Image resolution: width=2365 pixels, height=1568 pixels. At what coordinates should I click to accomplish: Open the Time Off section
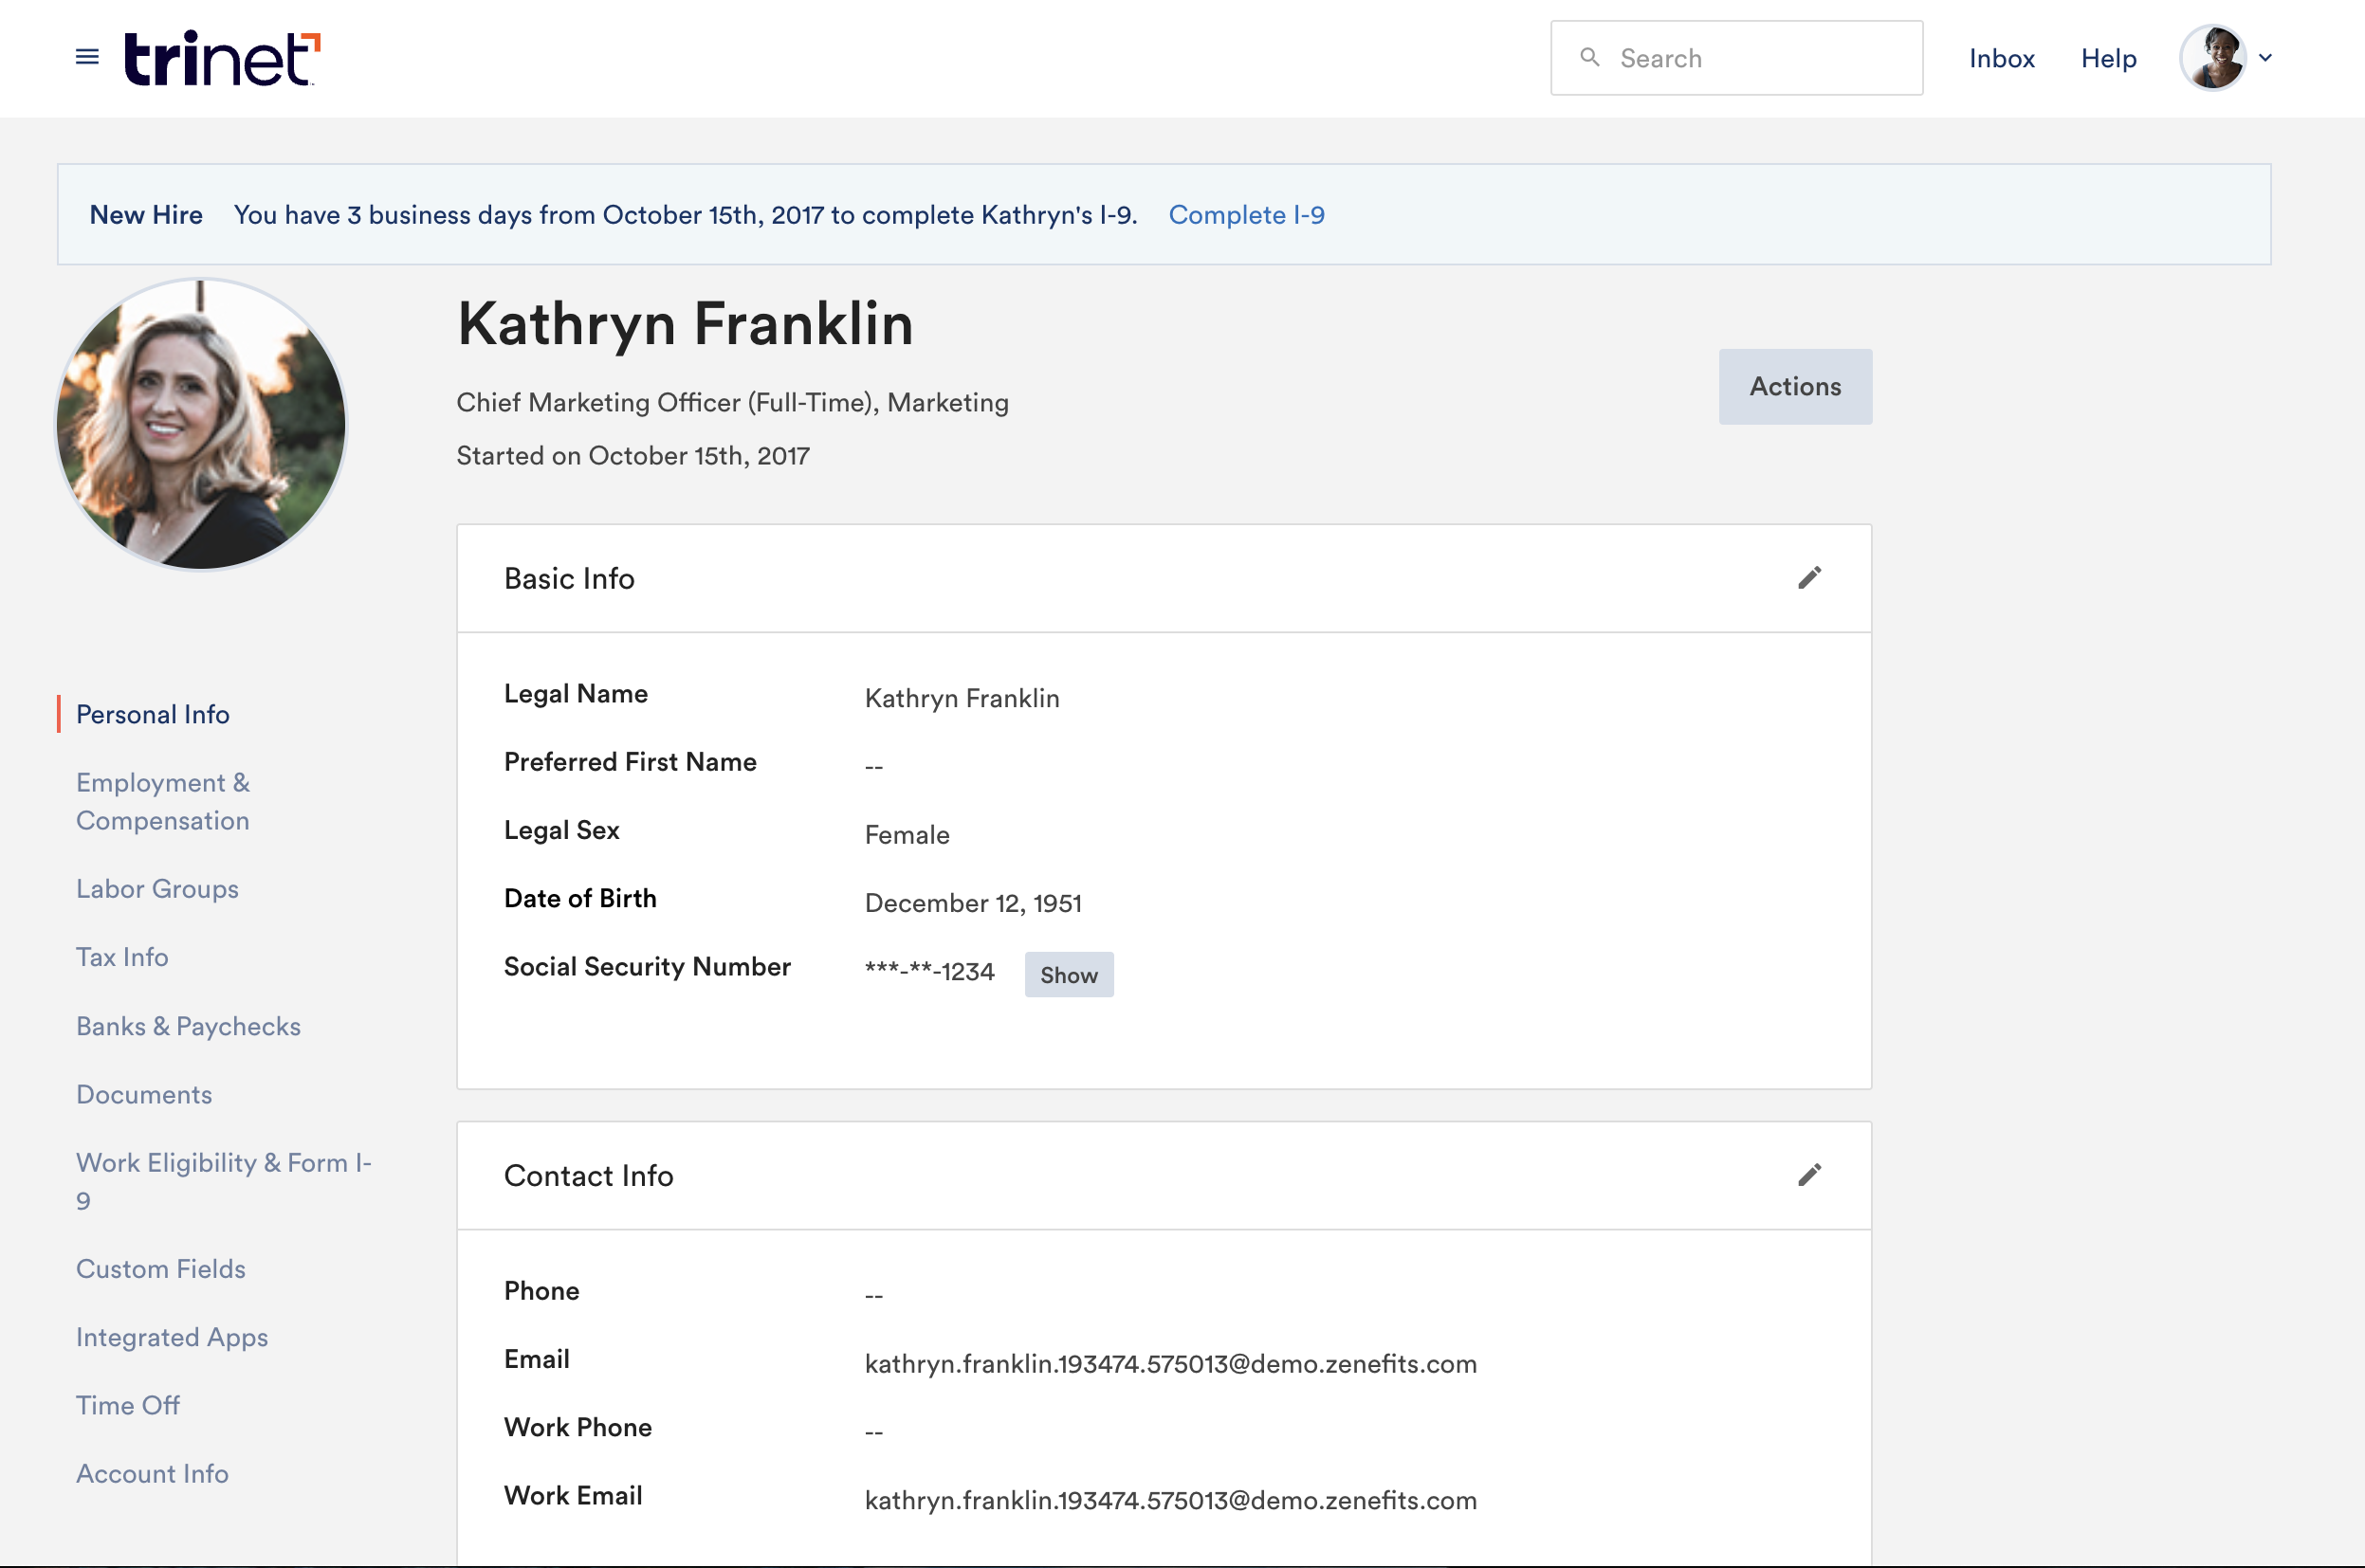coord(128,1405)
